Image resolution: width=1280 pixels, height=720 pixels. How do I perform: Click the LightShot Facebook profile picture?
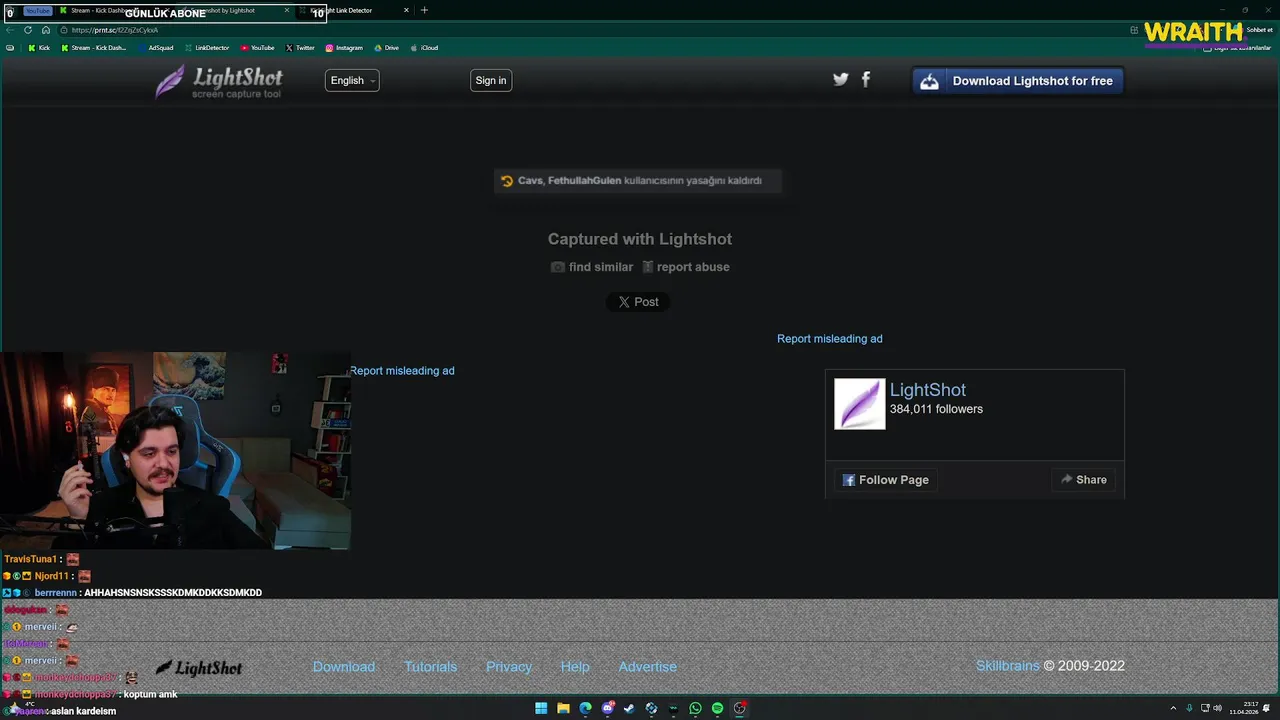click(860, 404)
